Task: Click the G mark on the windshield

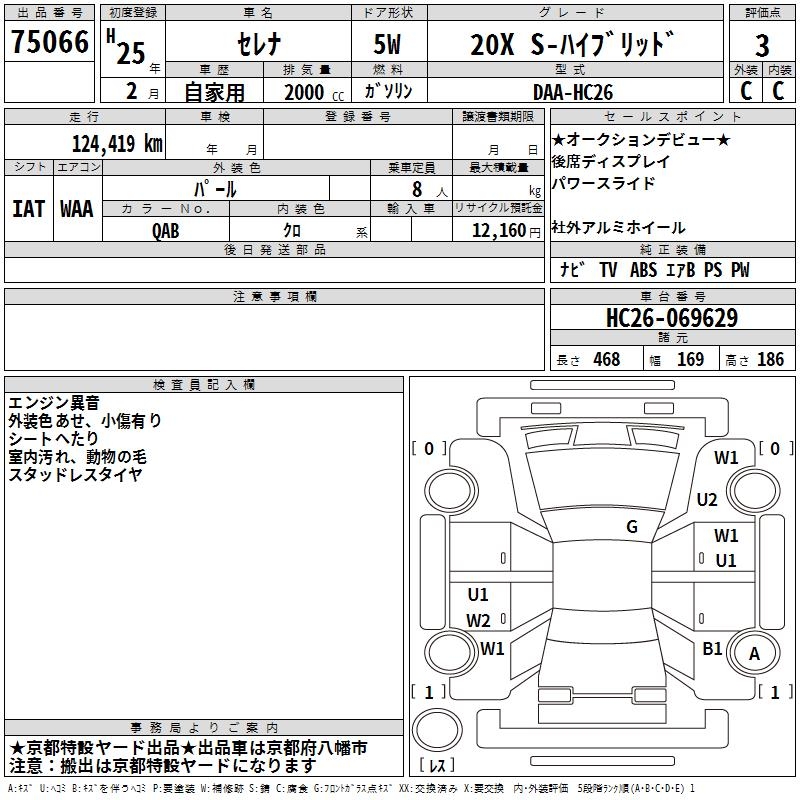Action: (x=632, y=527)
